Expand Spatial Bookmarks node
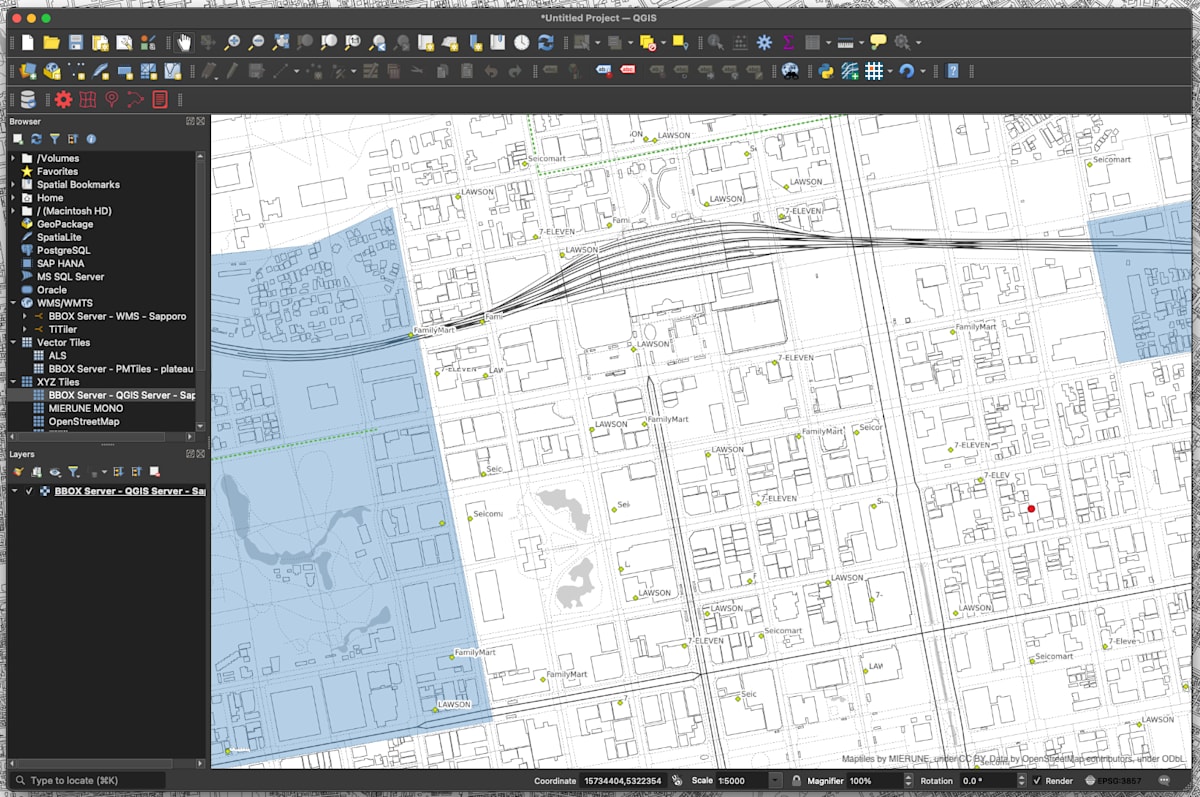Screen dimensions: 1200x797 pyautogui.click(x=14, y=184)
